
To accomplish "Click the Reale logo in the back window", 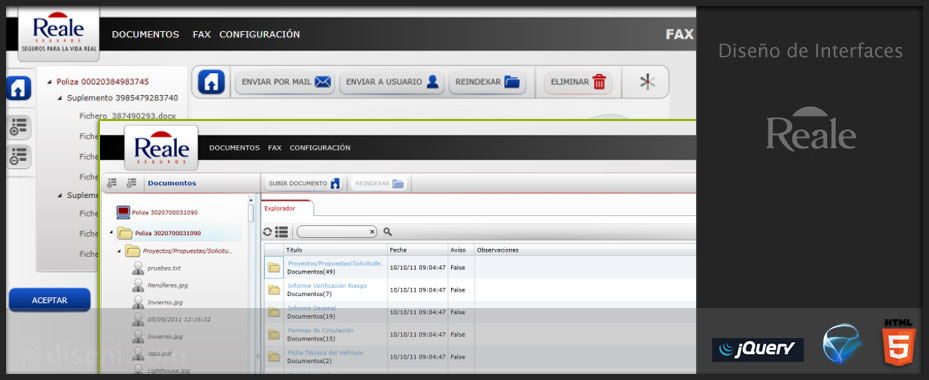I will click(59, 33).
